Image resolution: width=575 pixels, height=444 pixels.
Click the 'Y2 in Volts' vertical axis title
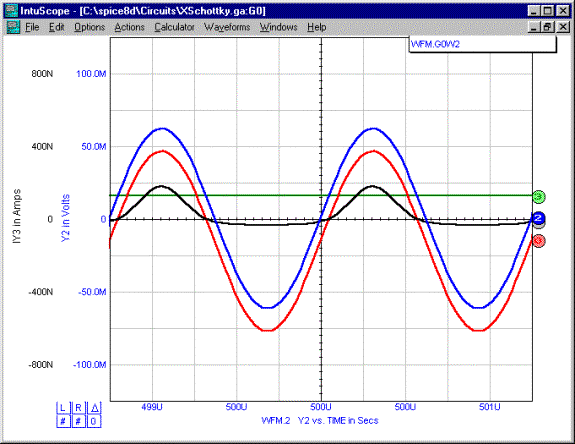pos(65,218)
